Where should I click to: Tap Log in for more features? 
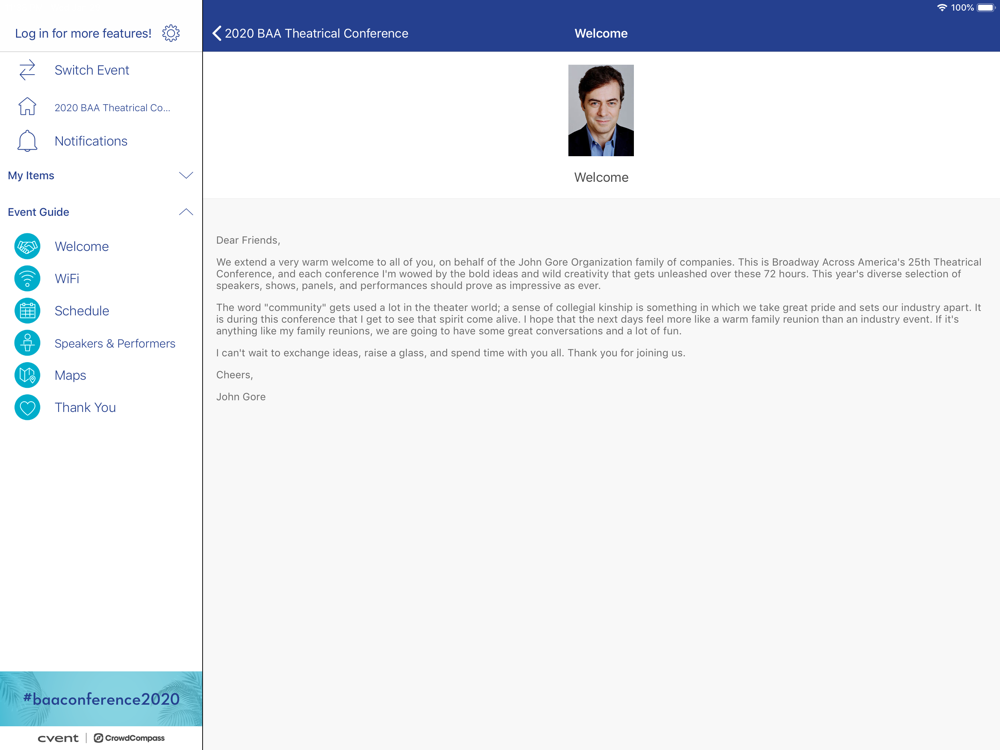click(83, 33)
